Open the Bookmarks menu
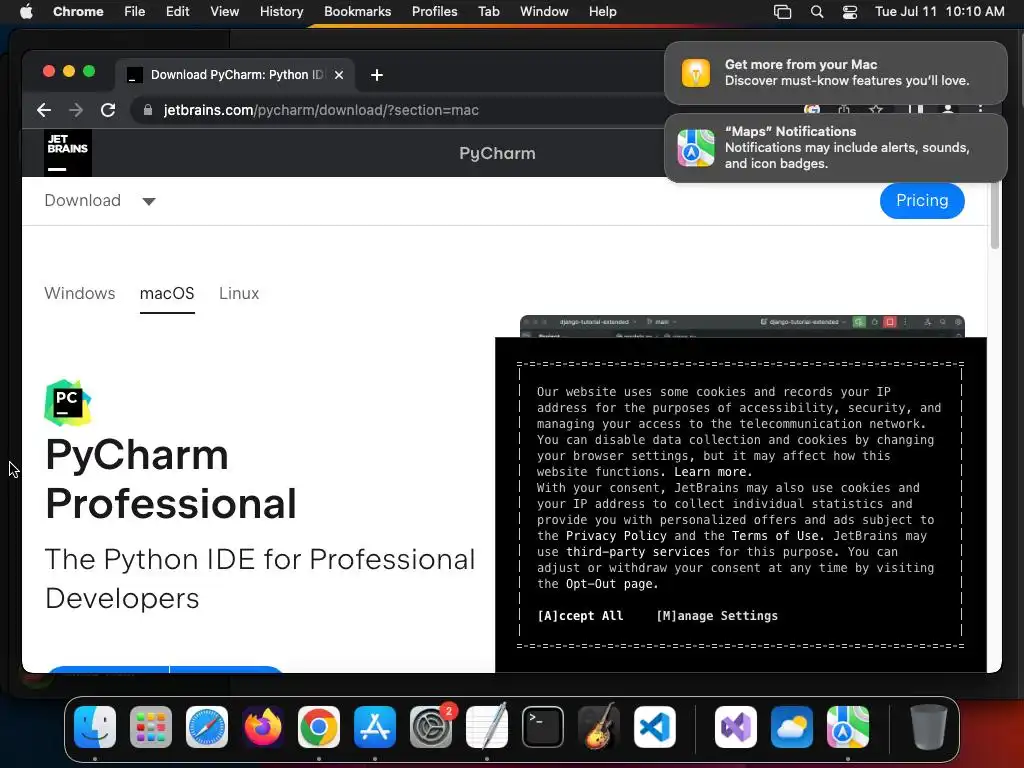Viewport: 1024px width, 768px height. pos(357,12)
